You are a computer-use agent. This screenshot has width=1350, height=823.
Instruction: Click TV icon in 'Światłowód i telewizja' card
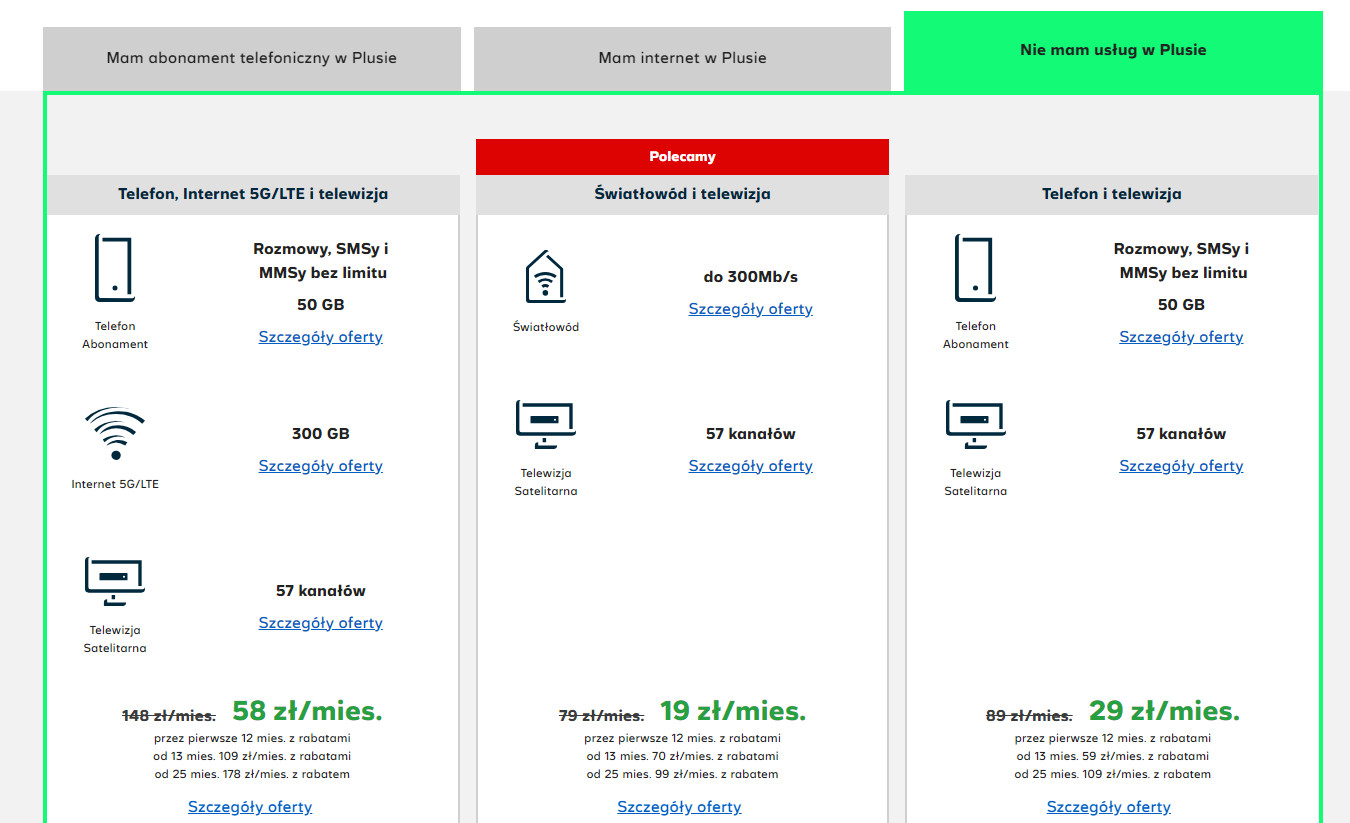[x=545, y=425]
